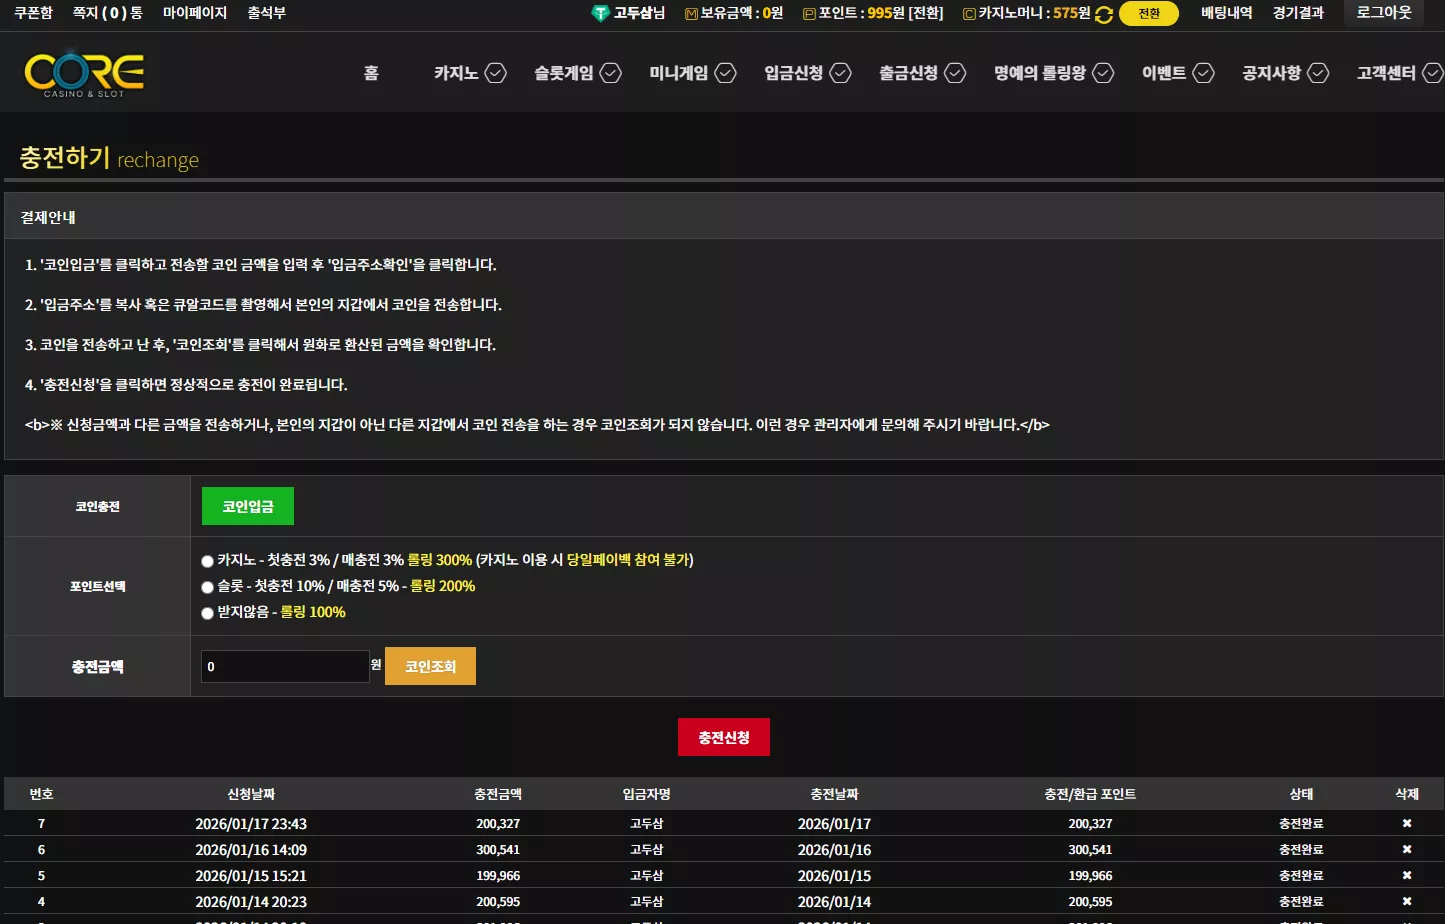The height and width of the screenshot is (924, 1445).
Task: Click the 신청날짜 column header
Action: tap(251, 794)
